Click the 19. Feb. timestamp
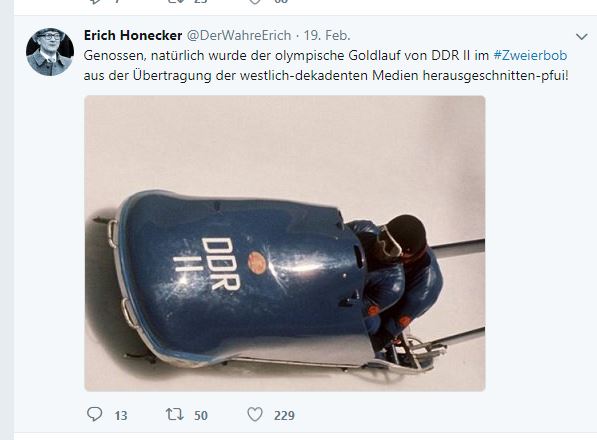 pos(327,35)
